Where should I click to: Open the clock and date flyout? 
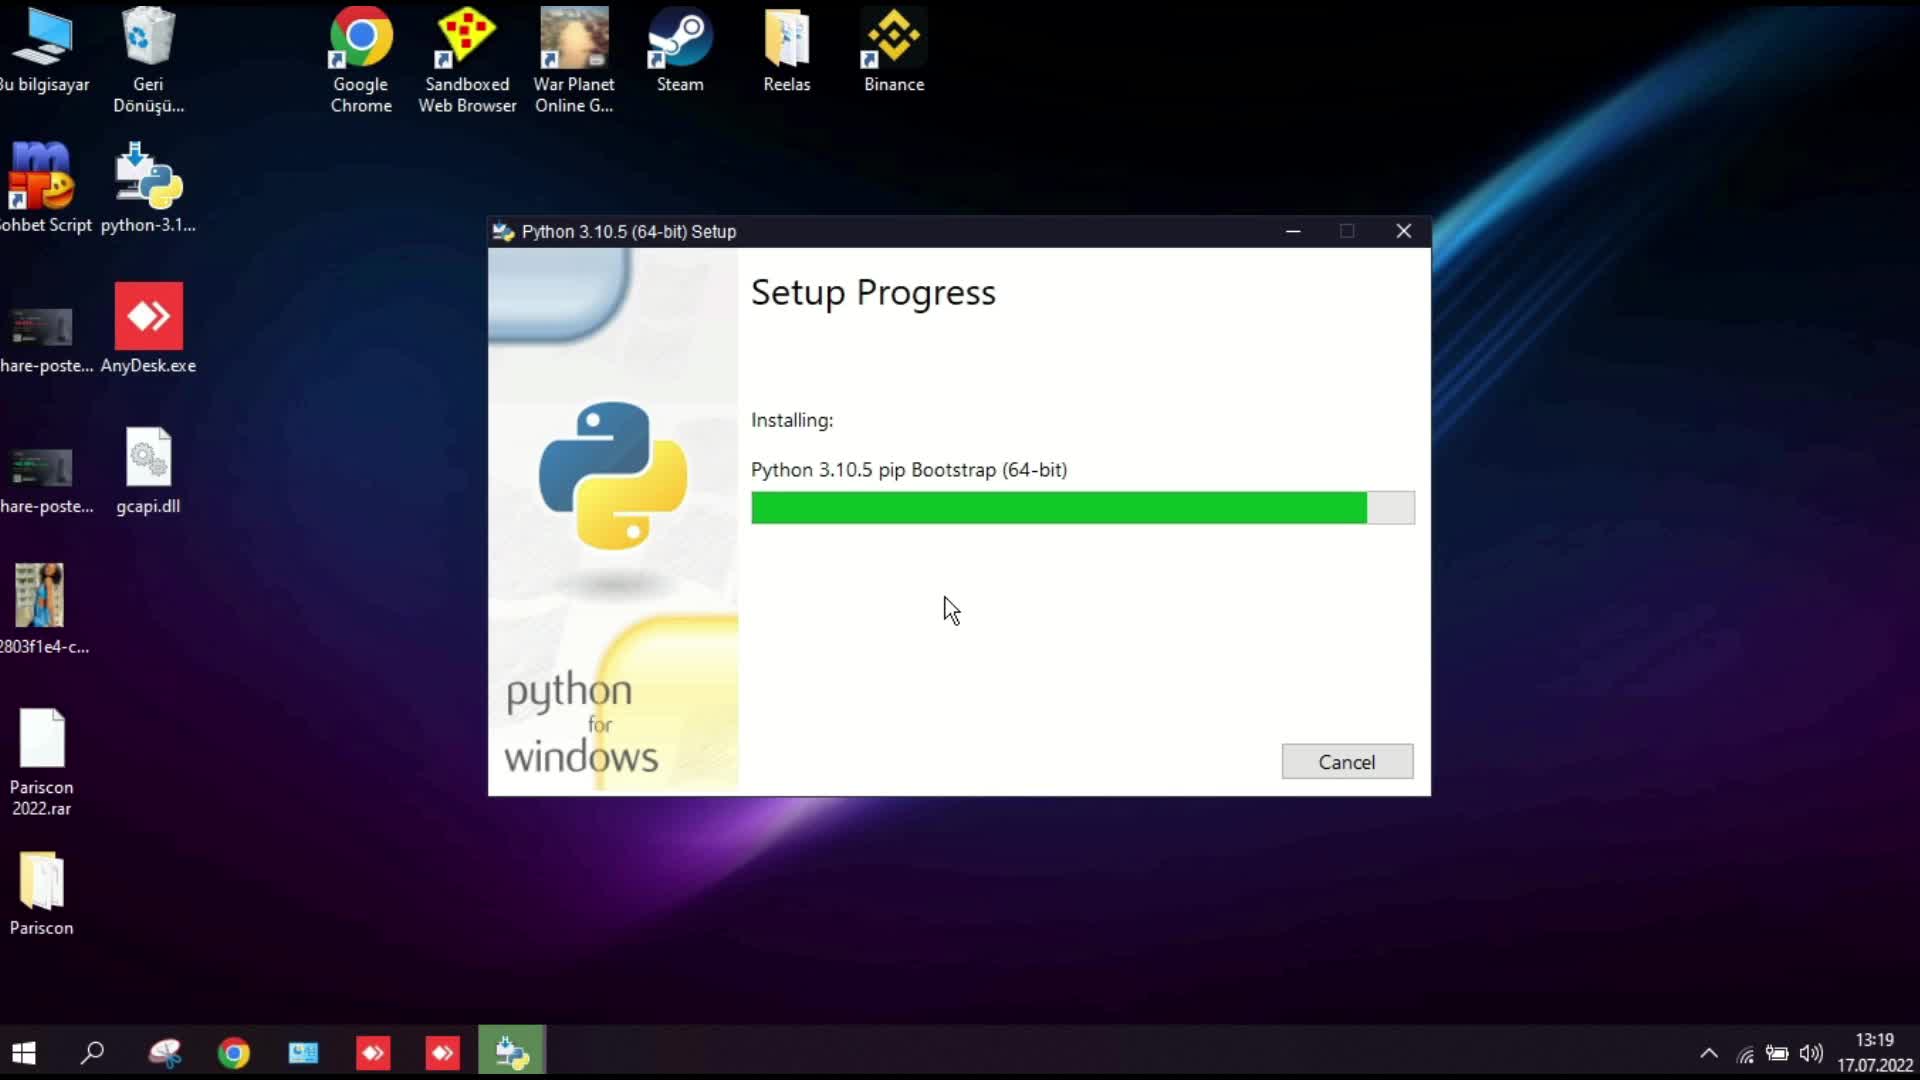click(1874, 1053)
